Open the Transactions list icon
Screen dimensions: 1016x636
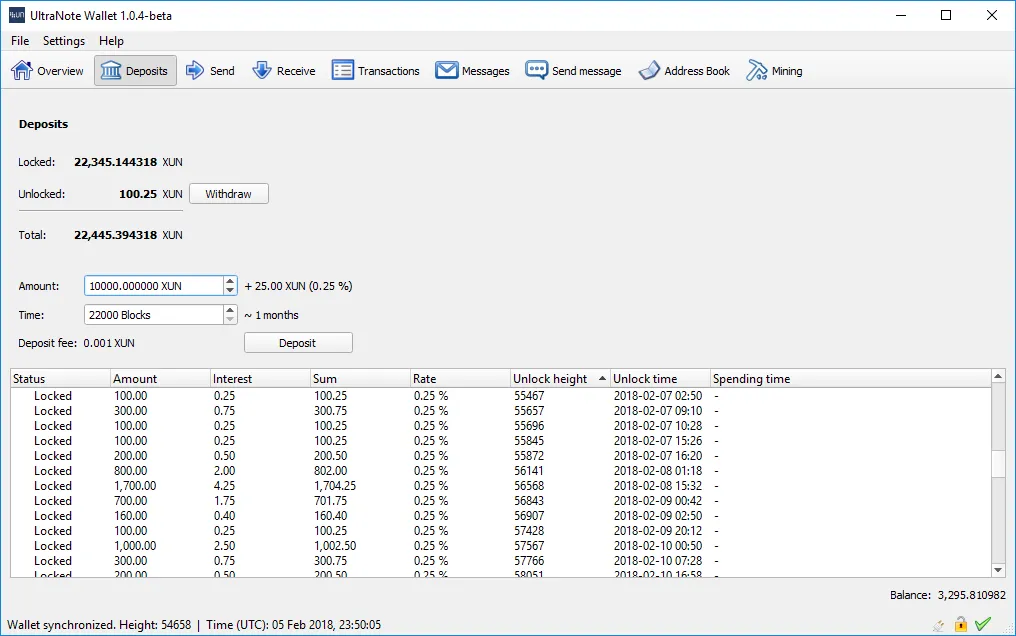click(343, 71)
